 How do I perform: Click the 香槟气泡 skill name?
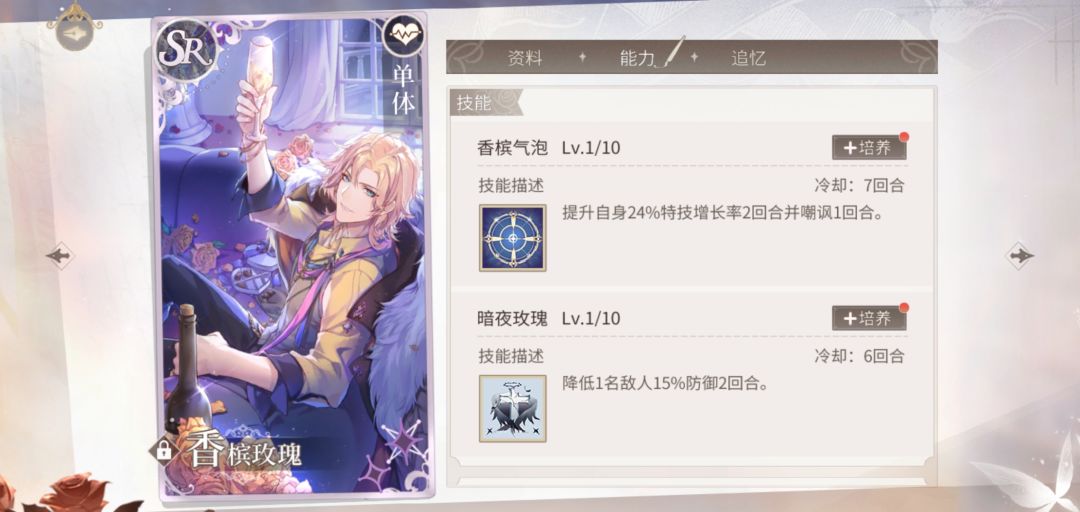[512, 148]
